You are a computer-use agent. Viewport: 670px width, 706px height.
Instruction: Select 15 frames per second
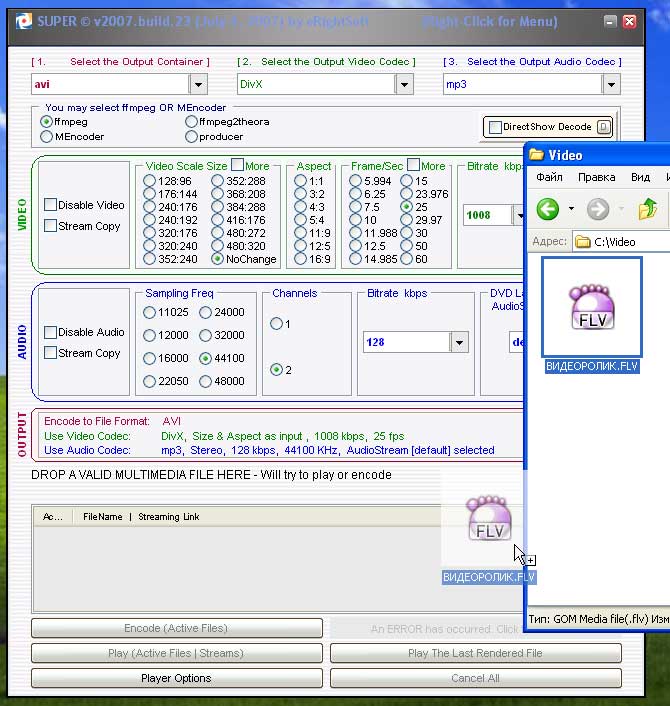(x=407, y=181)
